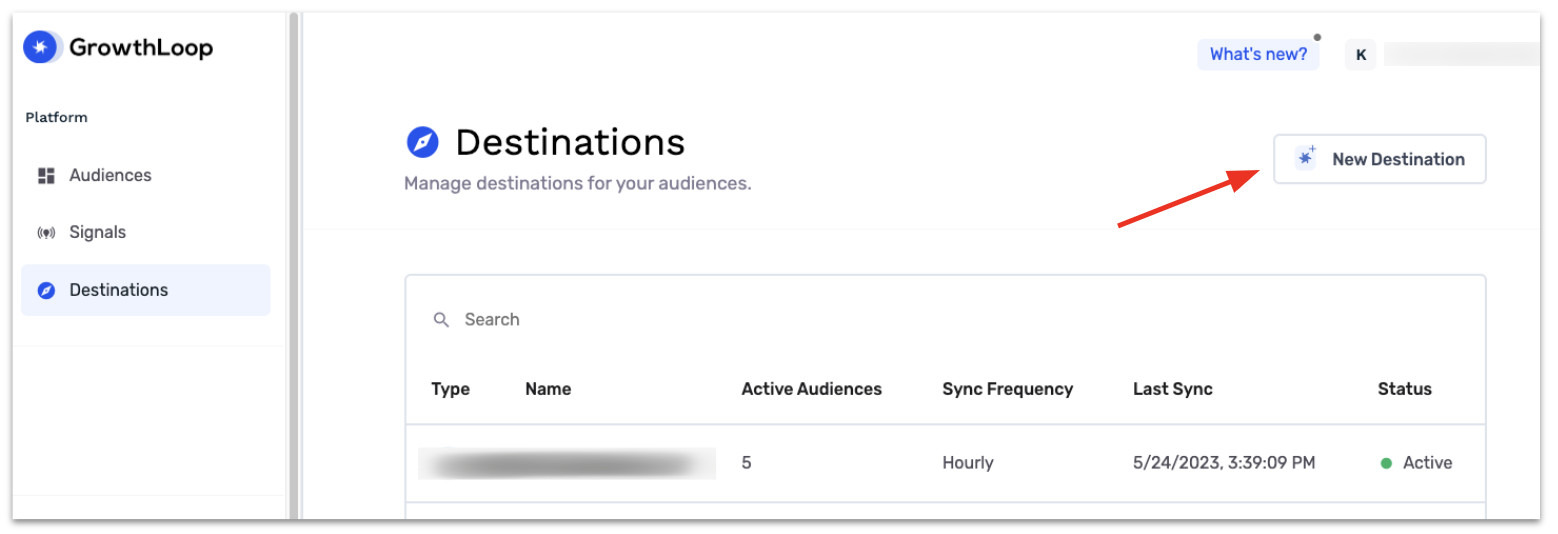The width and height of the screenshot is (1558, 534).
Task: Click the blurred destination name in first row
Action: (567, 463)
